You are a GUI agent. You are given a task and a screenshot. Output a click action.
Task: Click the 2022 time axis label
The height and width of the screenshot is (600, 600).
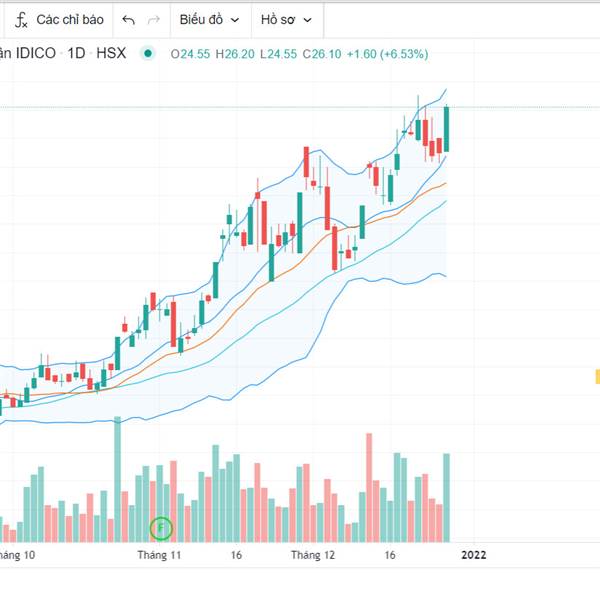tap(474, 555)
